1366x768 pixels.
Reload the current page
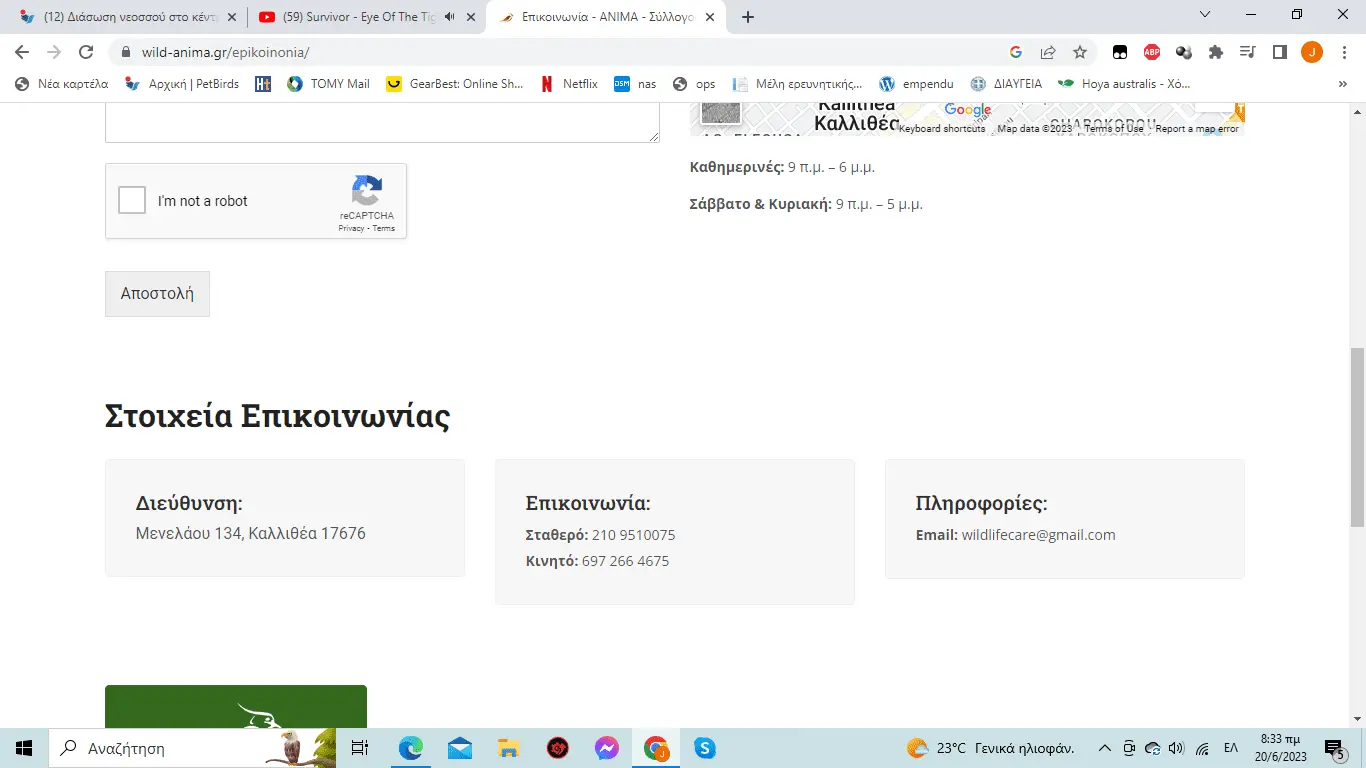click(86, 52)
